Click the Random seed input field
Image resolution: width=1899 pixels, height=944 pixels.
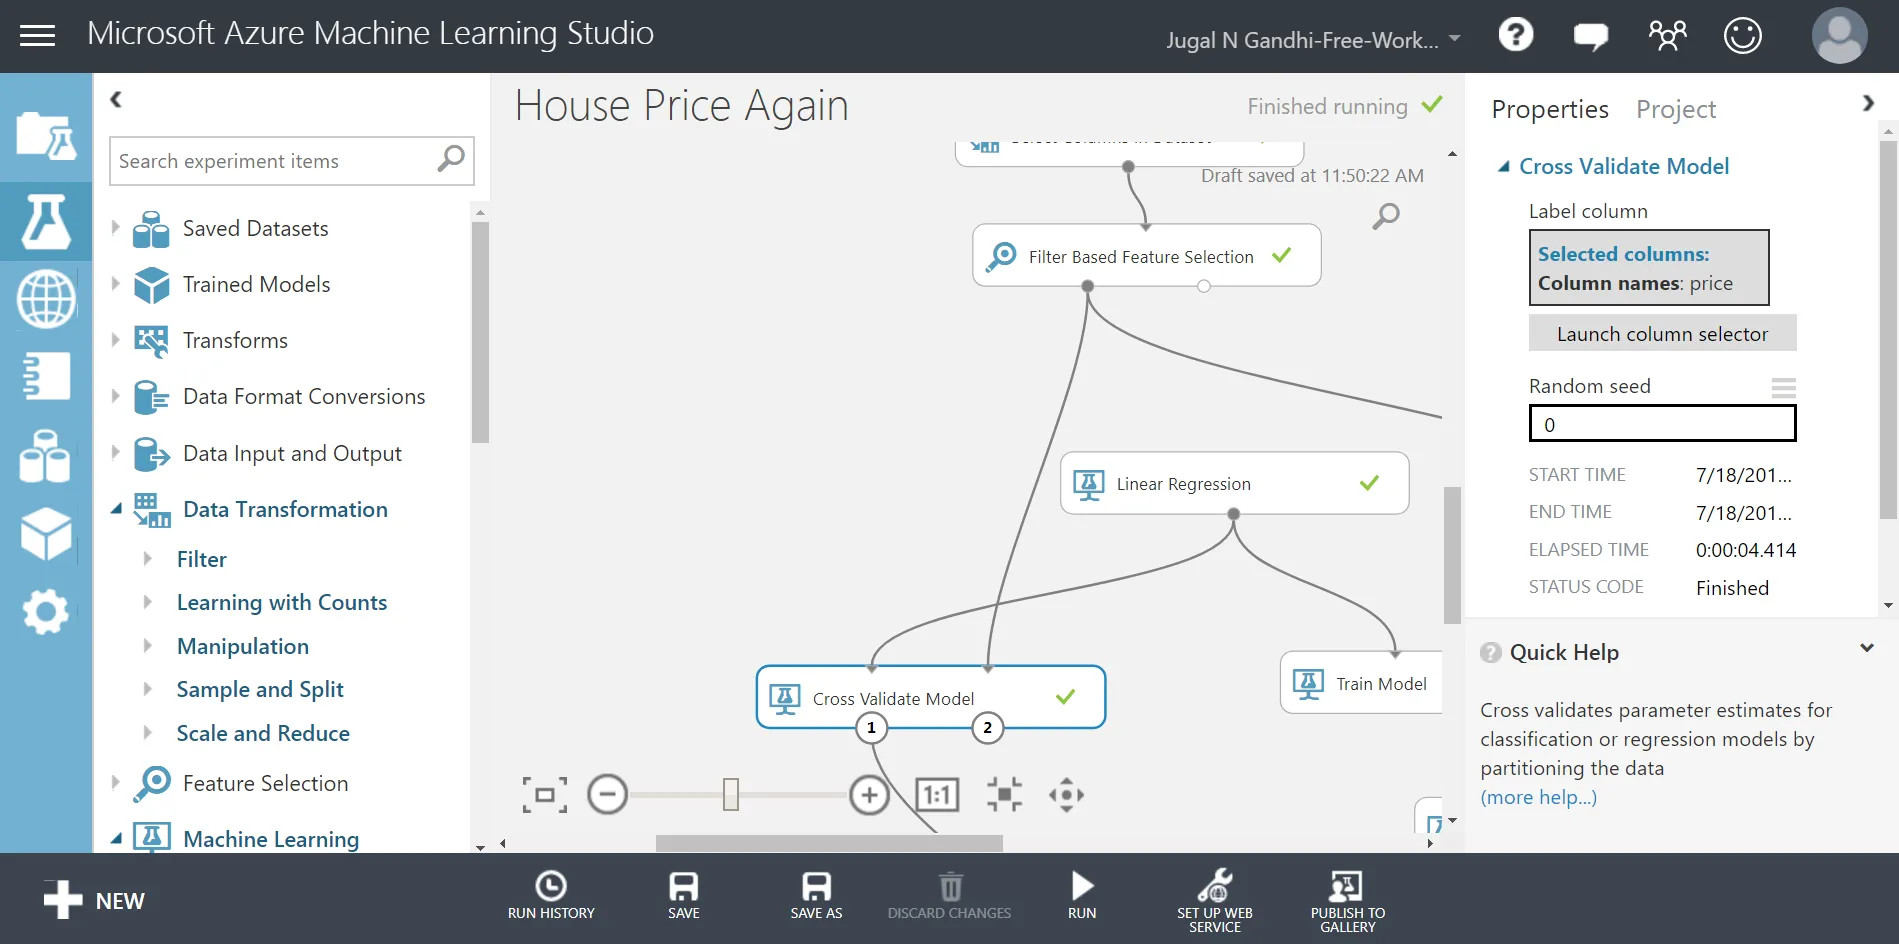click(1662, 424)
